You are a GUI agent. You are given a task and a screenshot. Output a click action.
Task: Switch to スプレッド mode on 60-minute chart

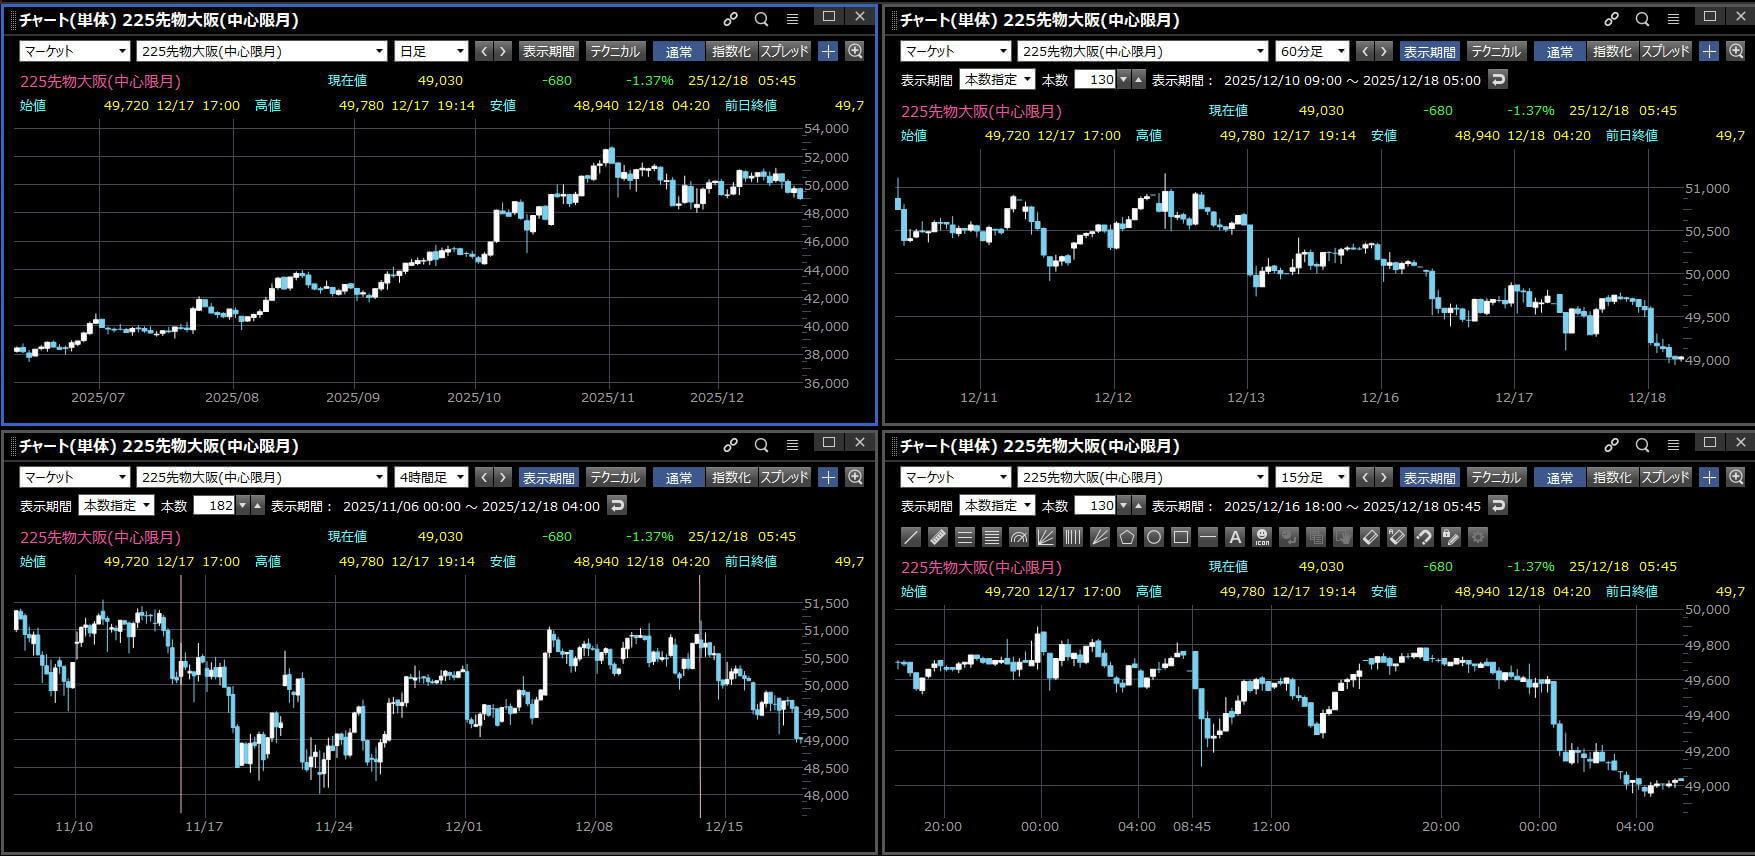click(1665, 51)
